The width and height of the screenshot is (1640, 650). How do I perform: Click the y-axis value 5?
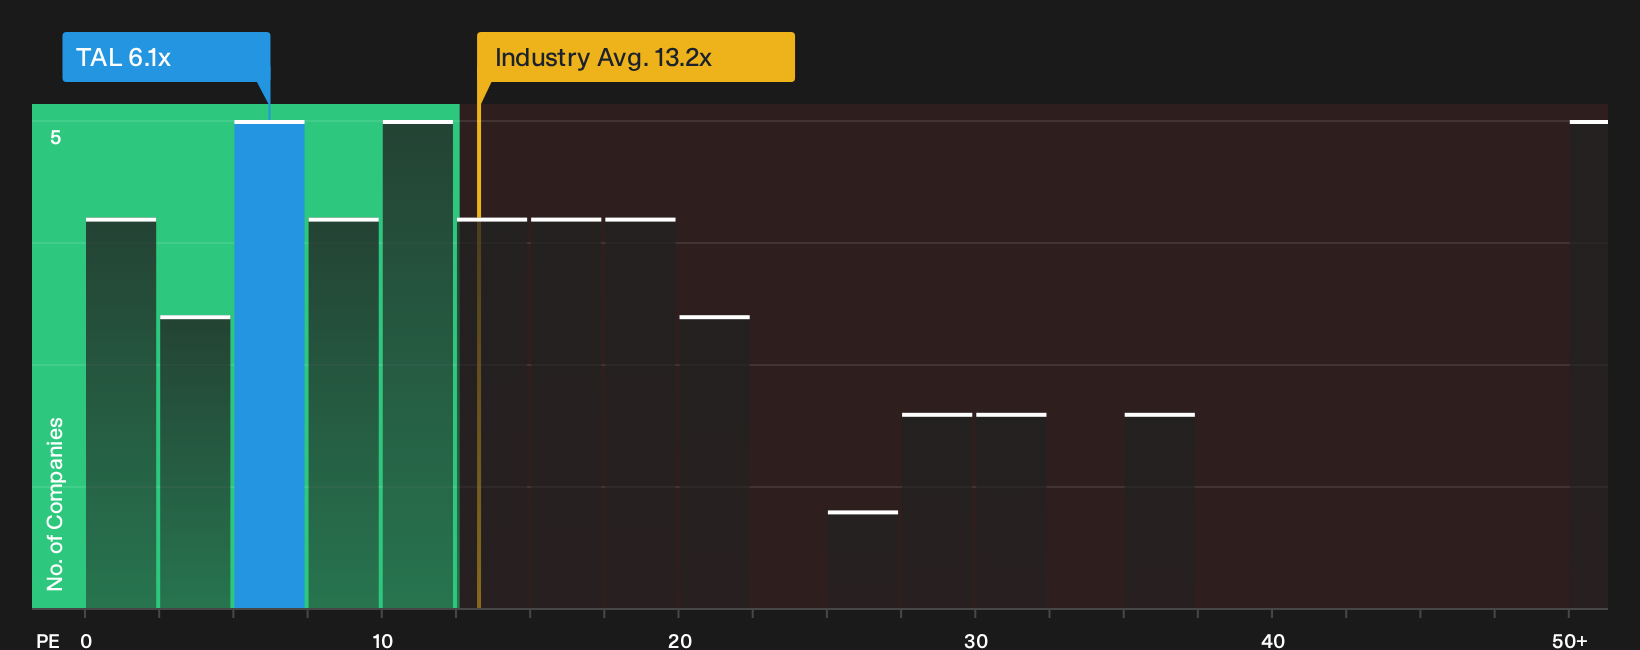pos(56,137)
